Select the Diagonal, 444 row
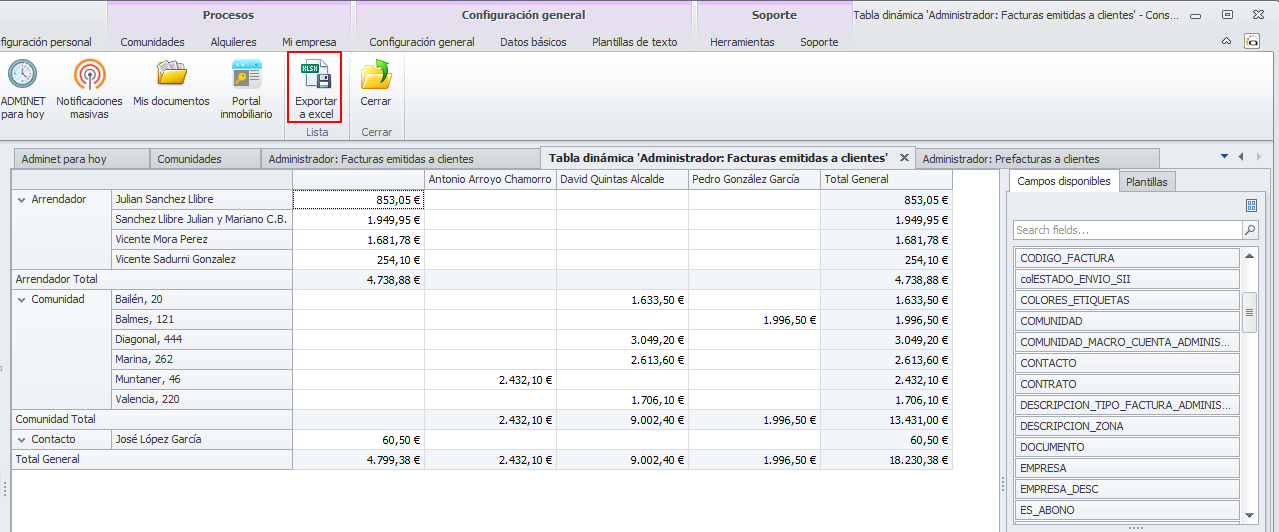Viewport: 1279px width, 532px height. point(202,340)
